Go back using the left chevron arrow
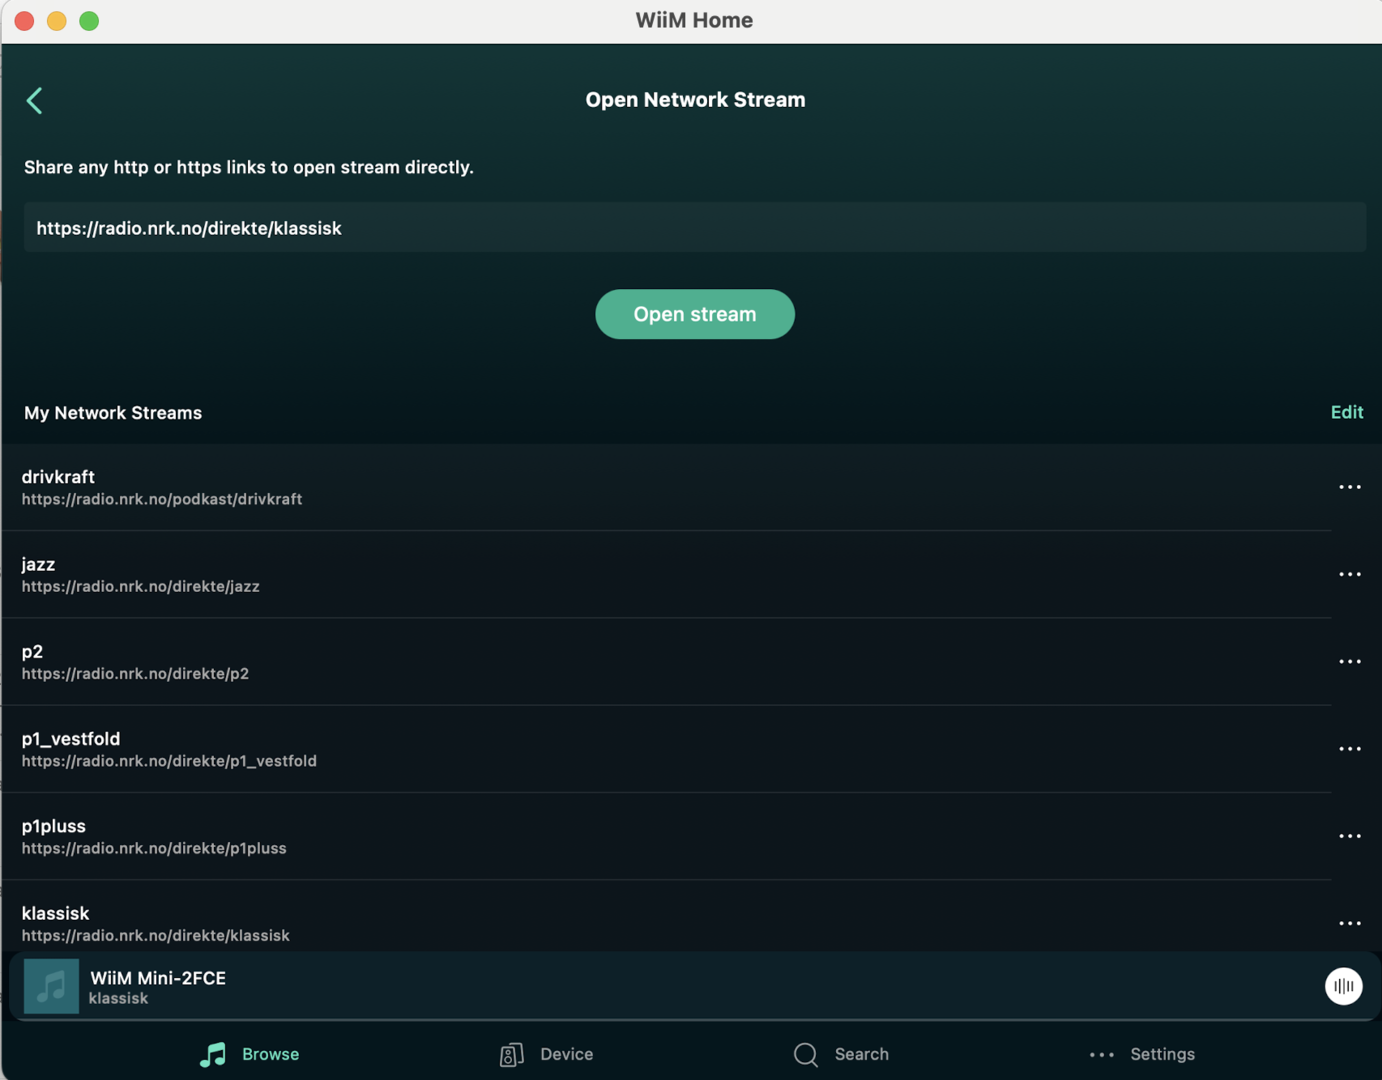The height and width of the screenshot is (1080, 1382). click(x=34, y=100)
